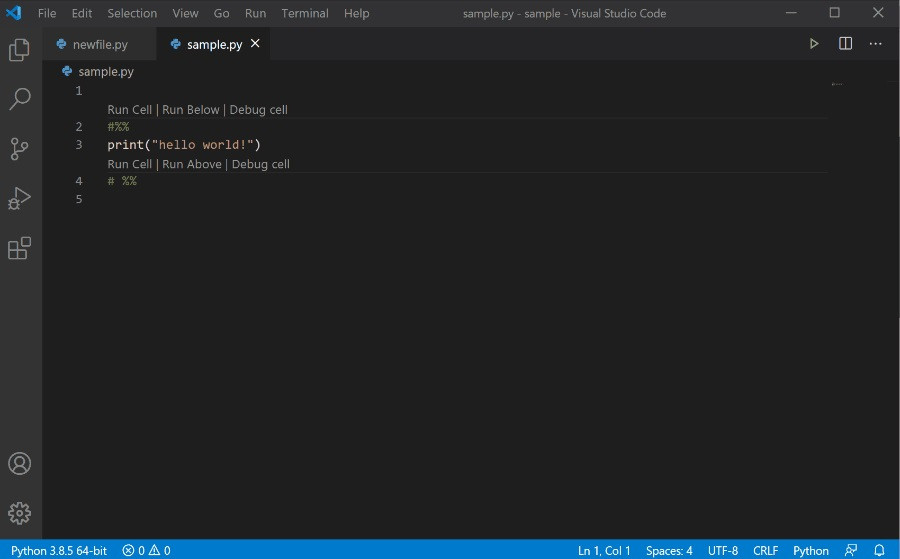The width and height of the screenshot is (900, 559).
Task: Open the Search view icon
Action: tap(19, 99)
